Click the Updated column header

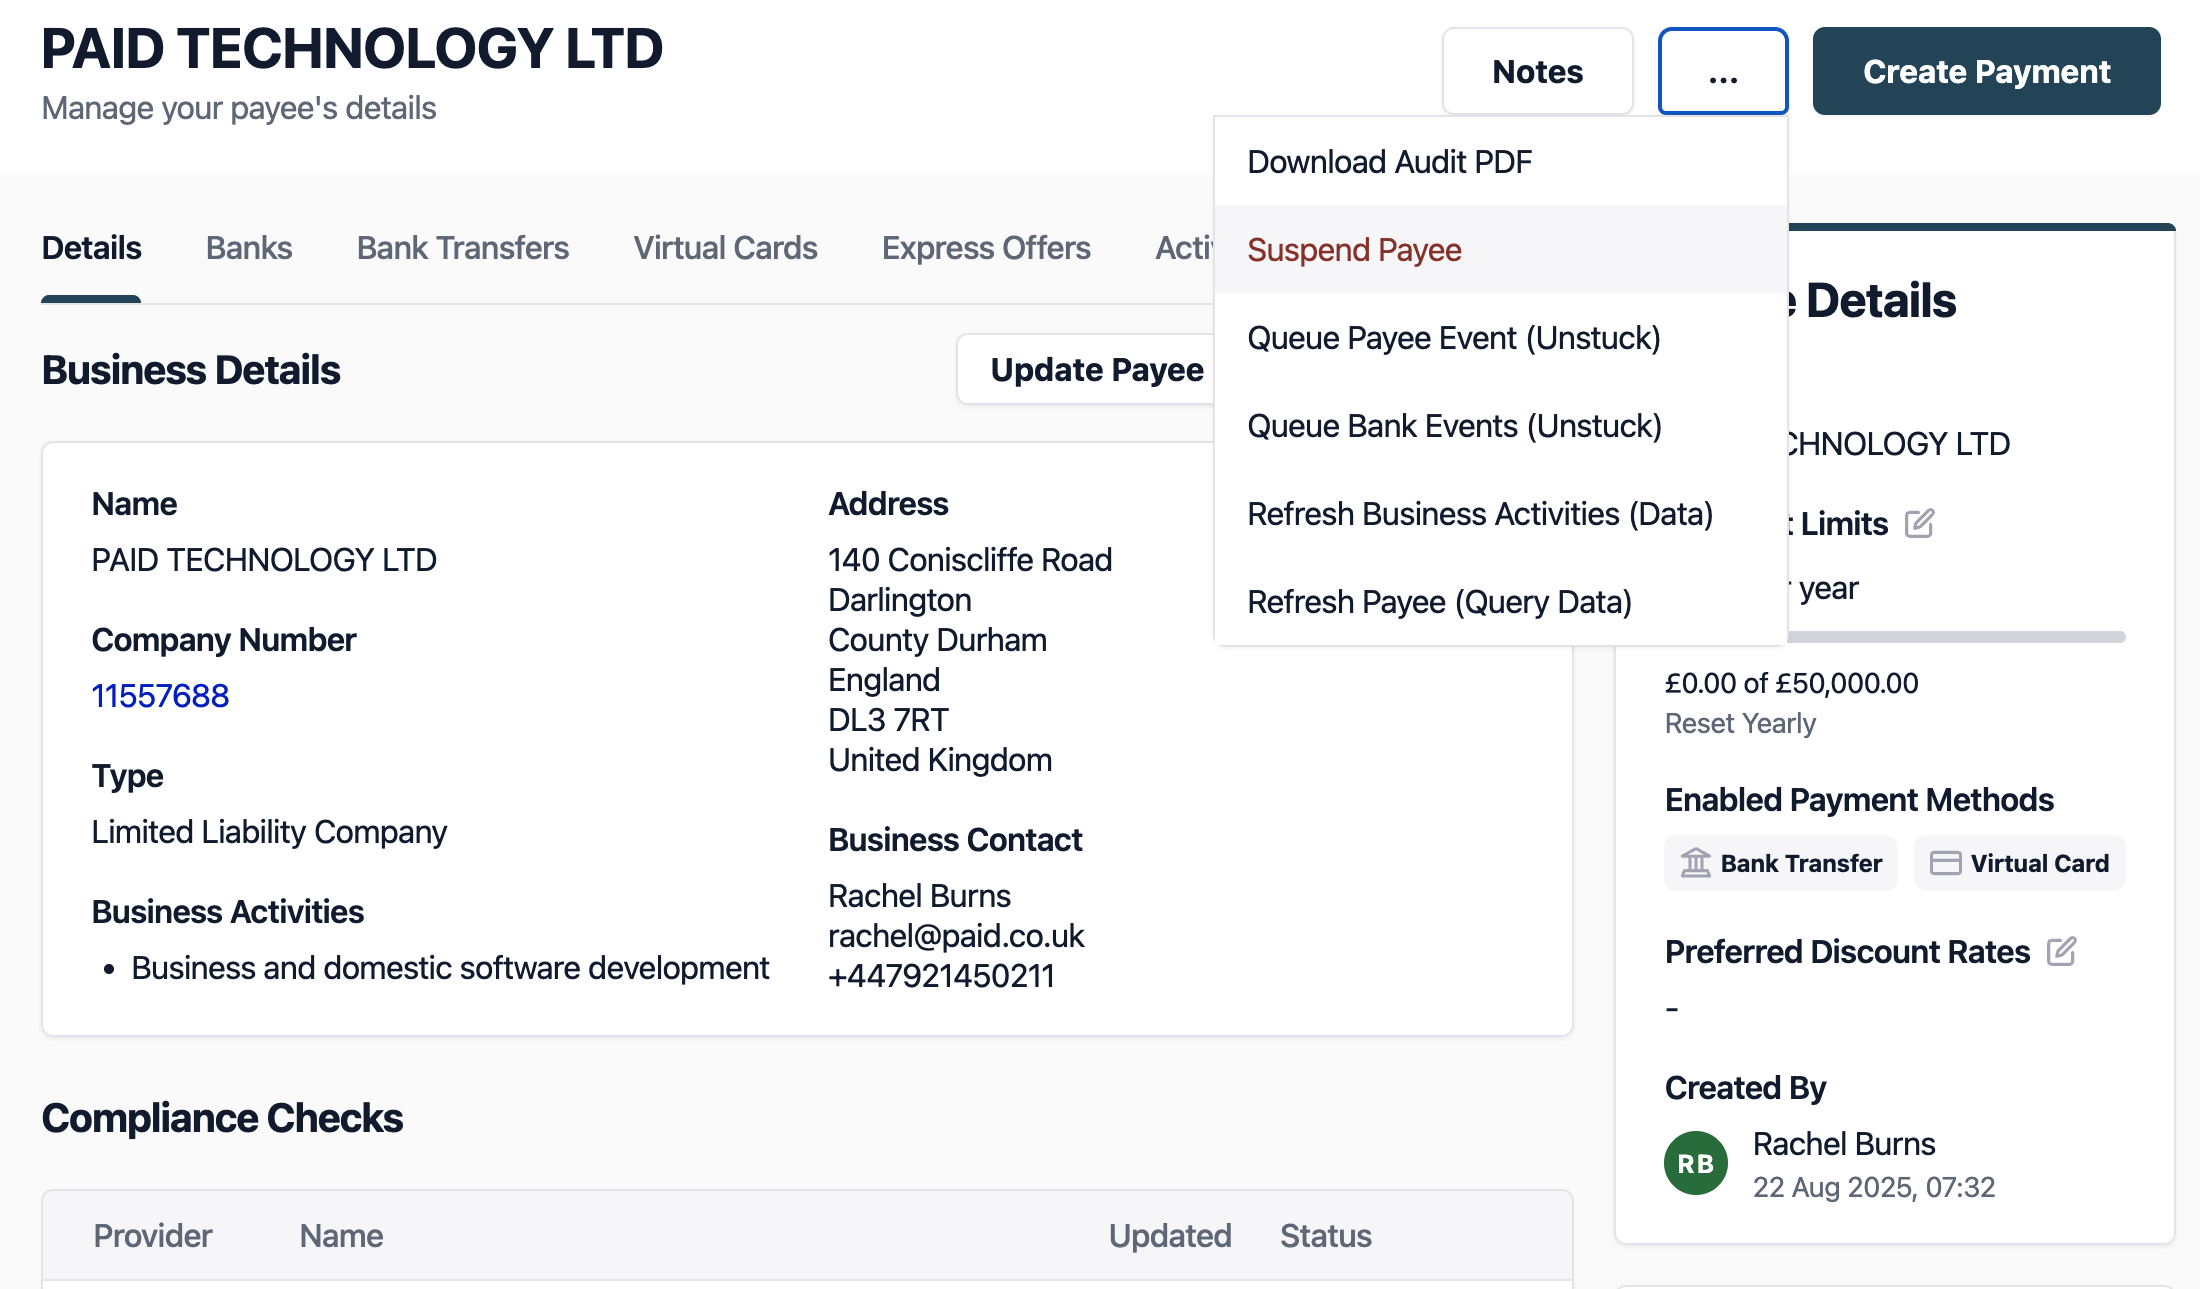pyautogui.click(x=1170, y=1235)
